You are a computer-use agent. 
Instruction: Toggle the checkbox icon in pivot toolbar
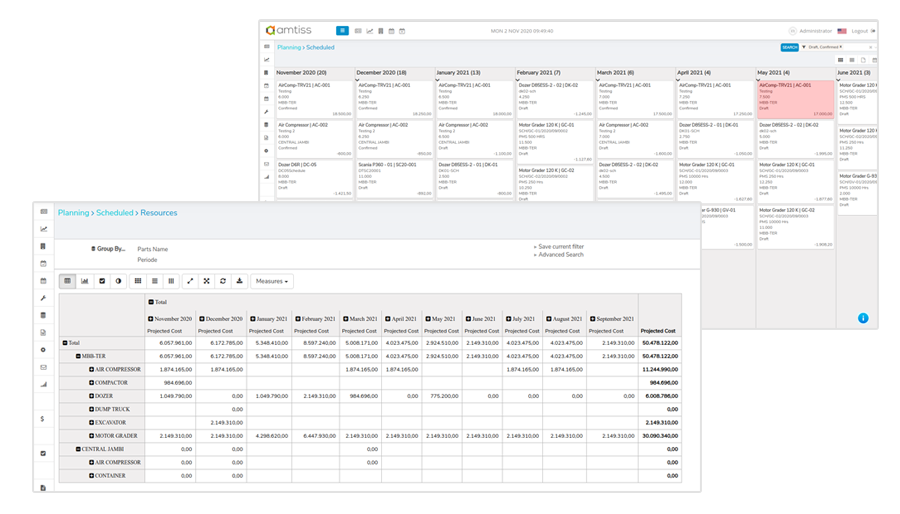(x=102, y=281)
